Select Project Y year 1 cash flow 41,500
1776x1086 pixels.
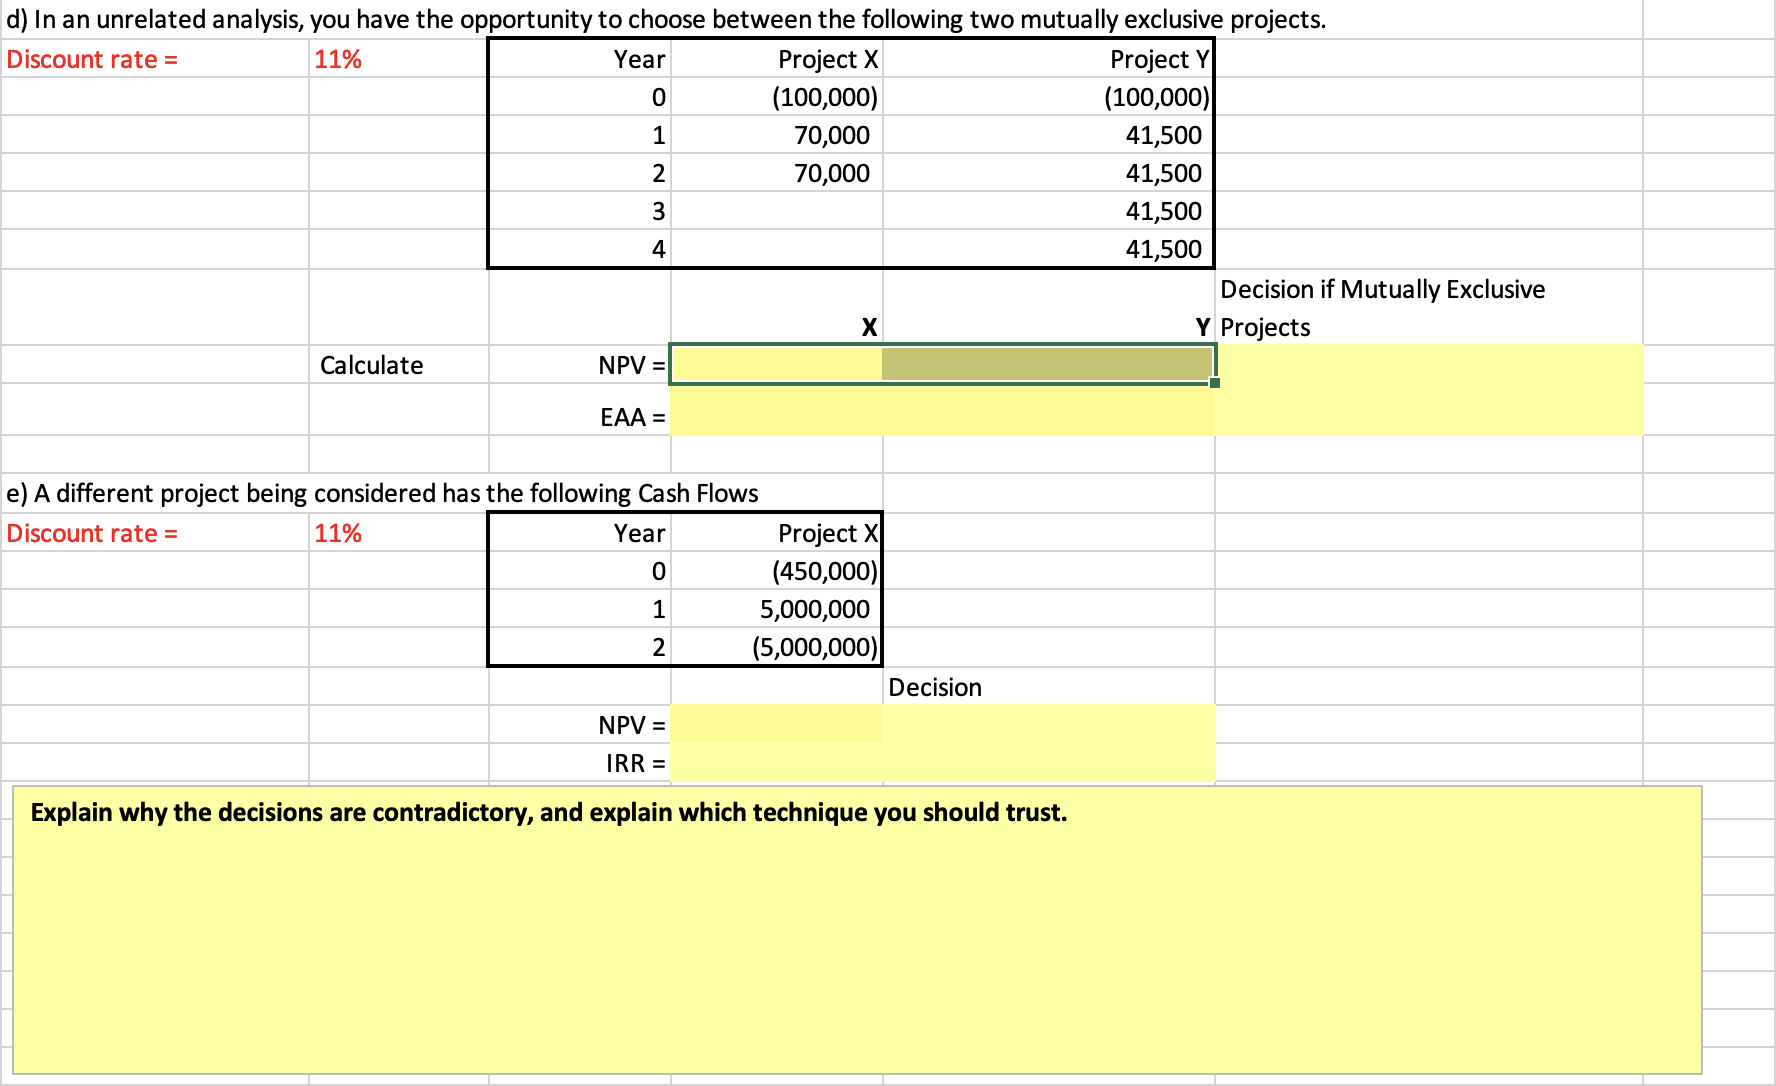tap(1048, 135)
